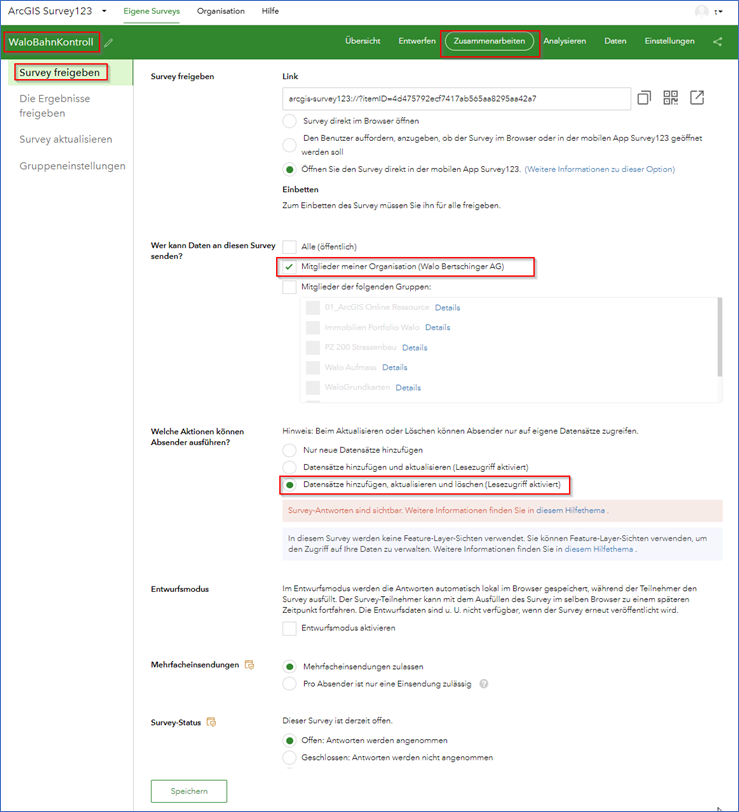Screen dimensions: 739x812
Task: Select Datensätze hinzufügen, aktualisieren und löschen
Action: [x=289, y=485]
